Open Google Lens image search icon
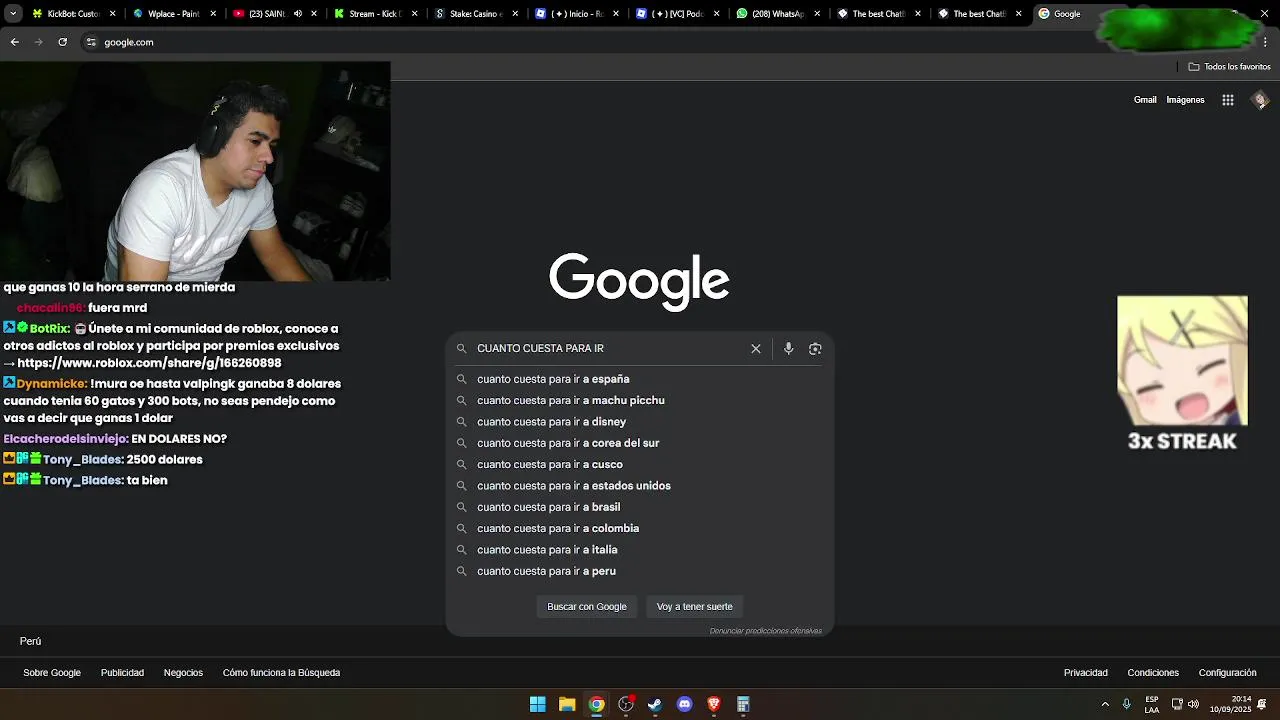This screenshot has height=720, width=1280. point(815,348)
